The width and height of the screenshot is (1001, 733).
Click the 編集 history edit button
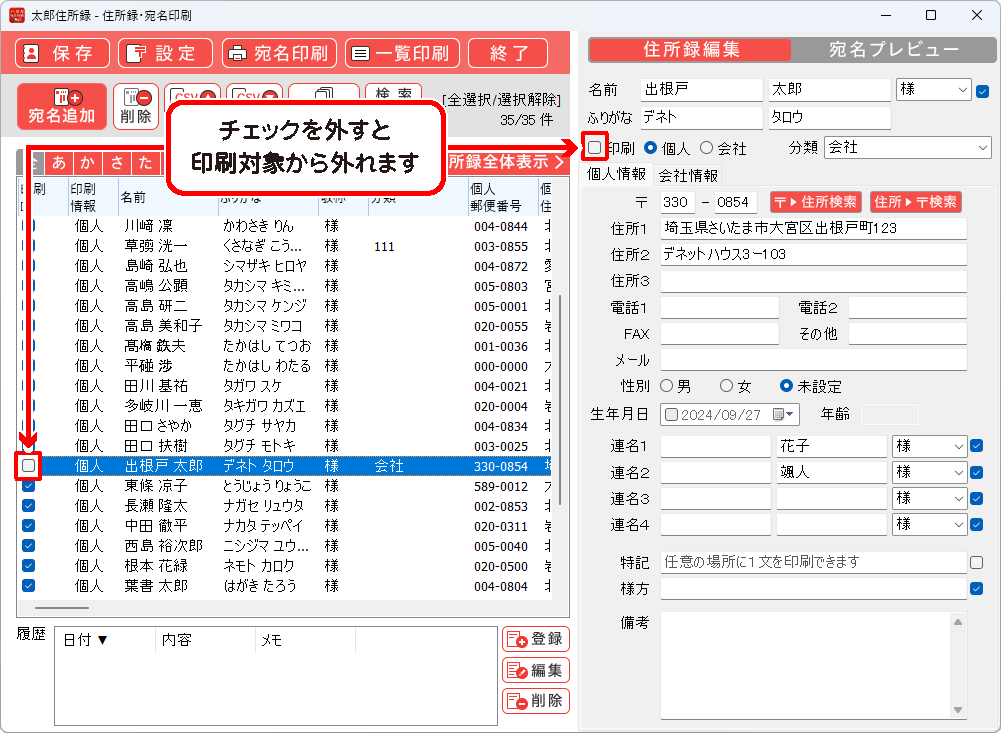pyautogui.click(x=535, y=670)
